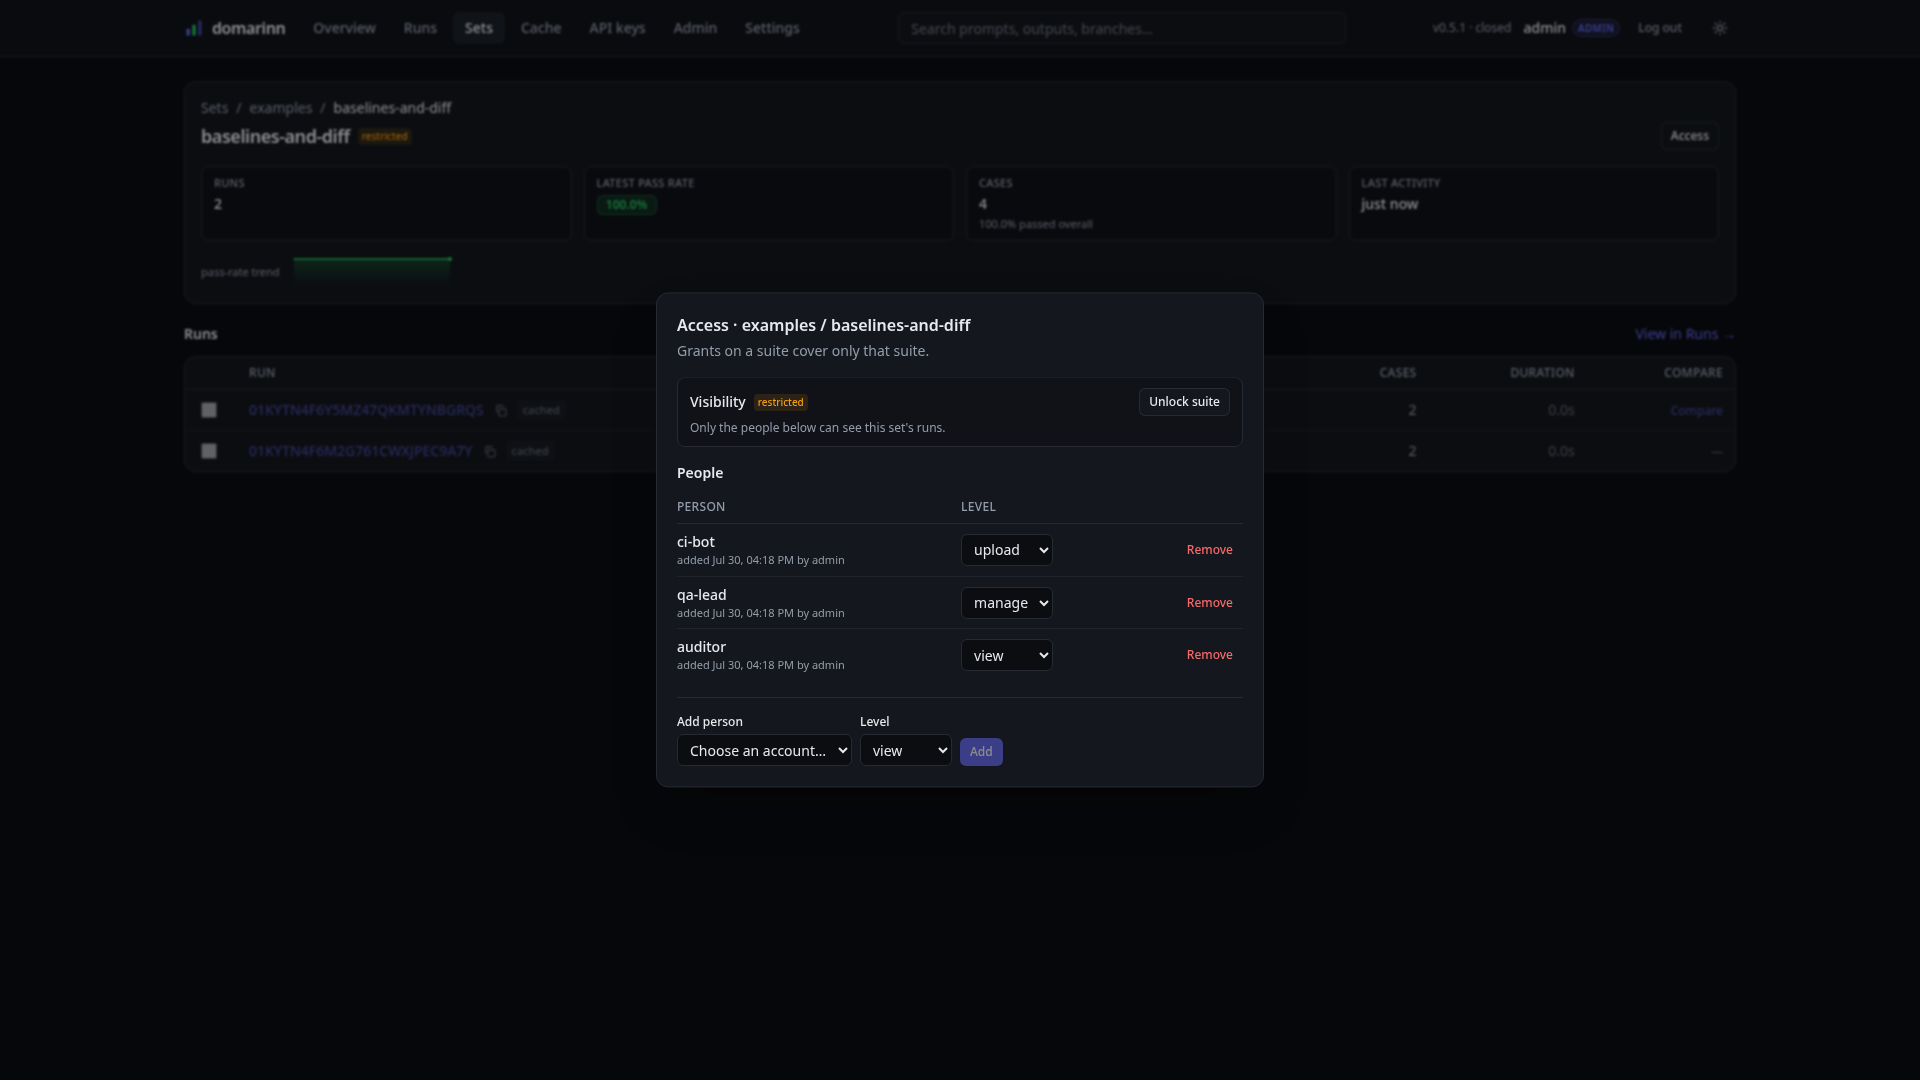Image resolution: width=1920 pixels, height=1080 pixels.
Task: Toggle the light/dark theme sun icon
Action: tap(1720, 28)
